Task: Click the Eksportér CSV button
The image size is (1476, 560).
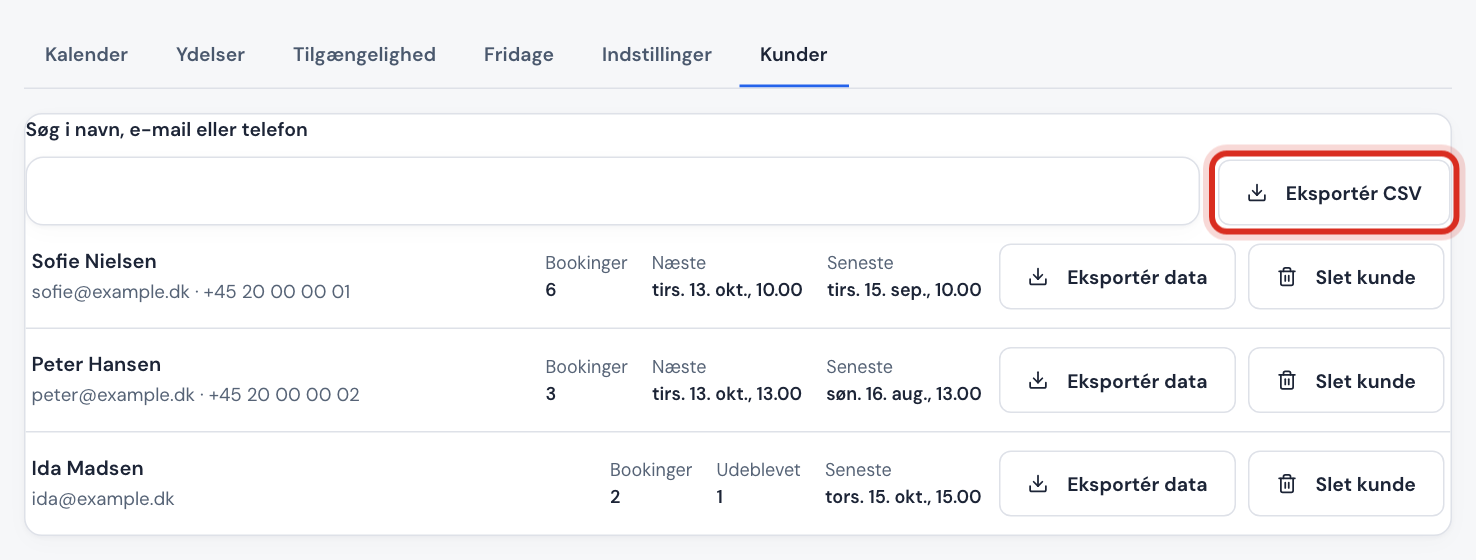Action: [1334, 193]
